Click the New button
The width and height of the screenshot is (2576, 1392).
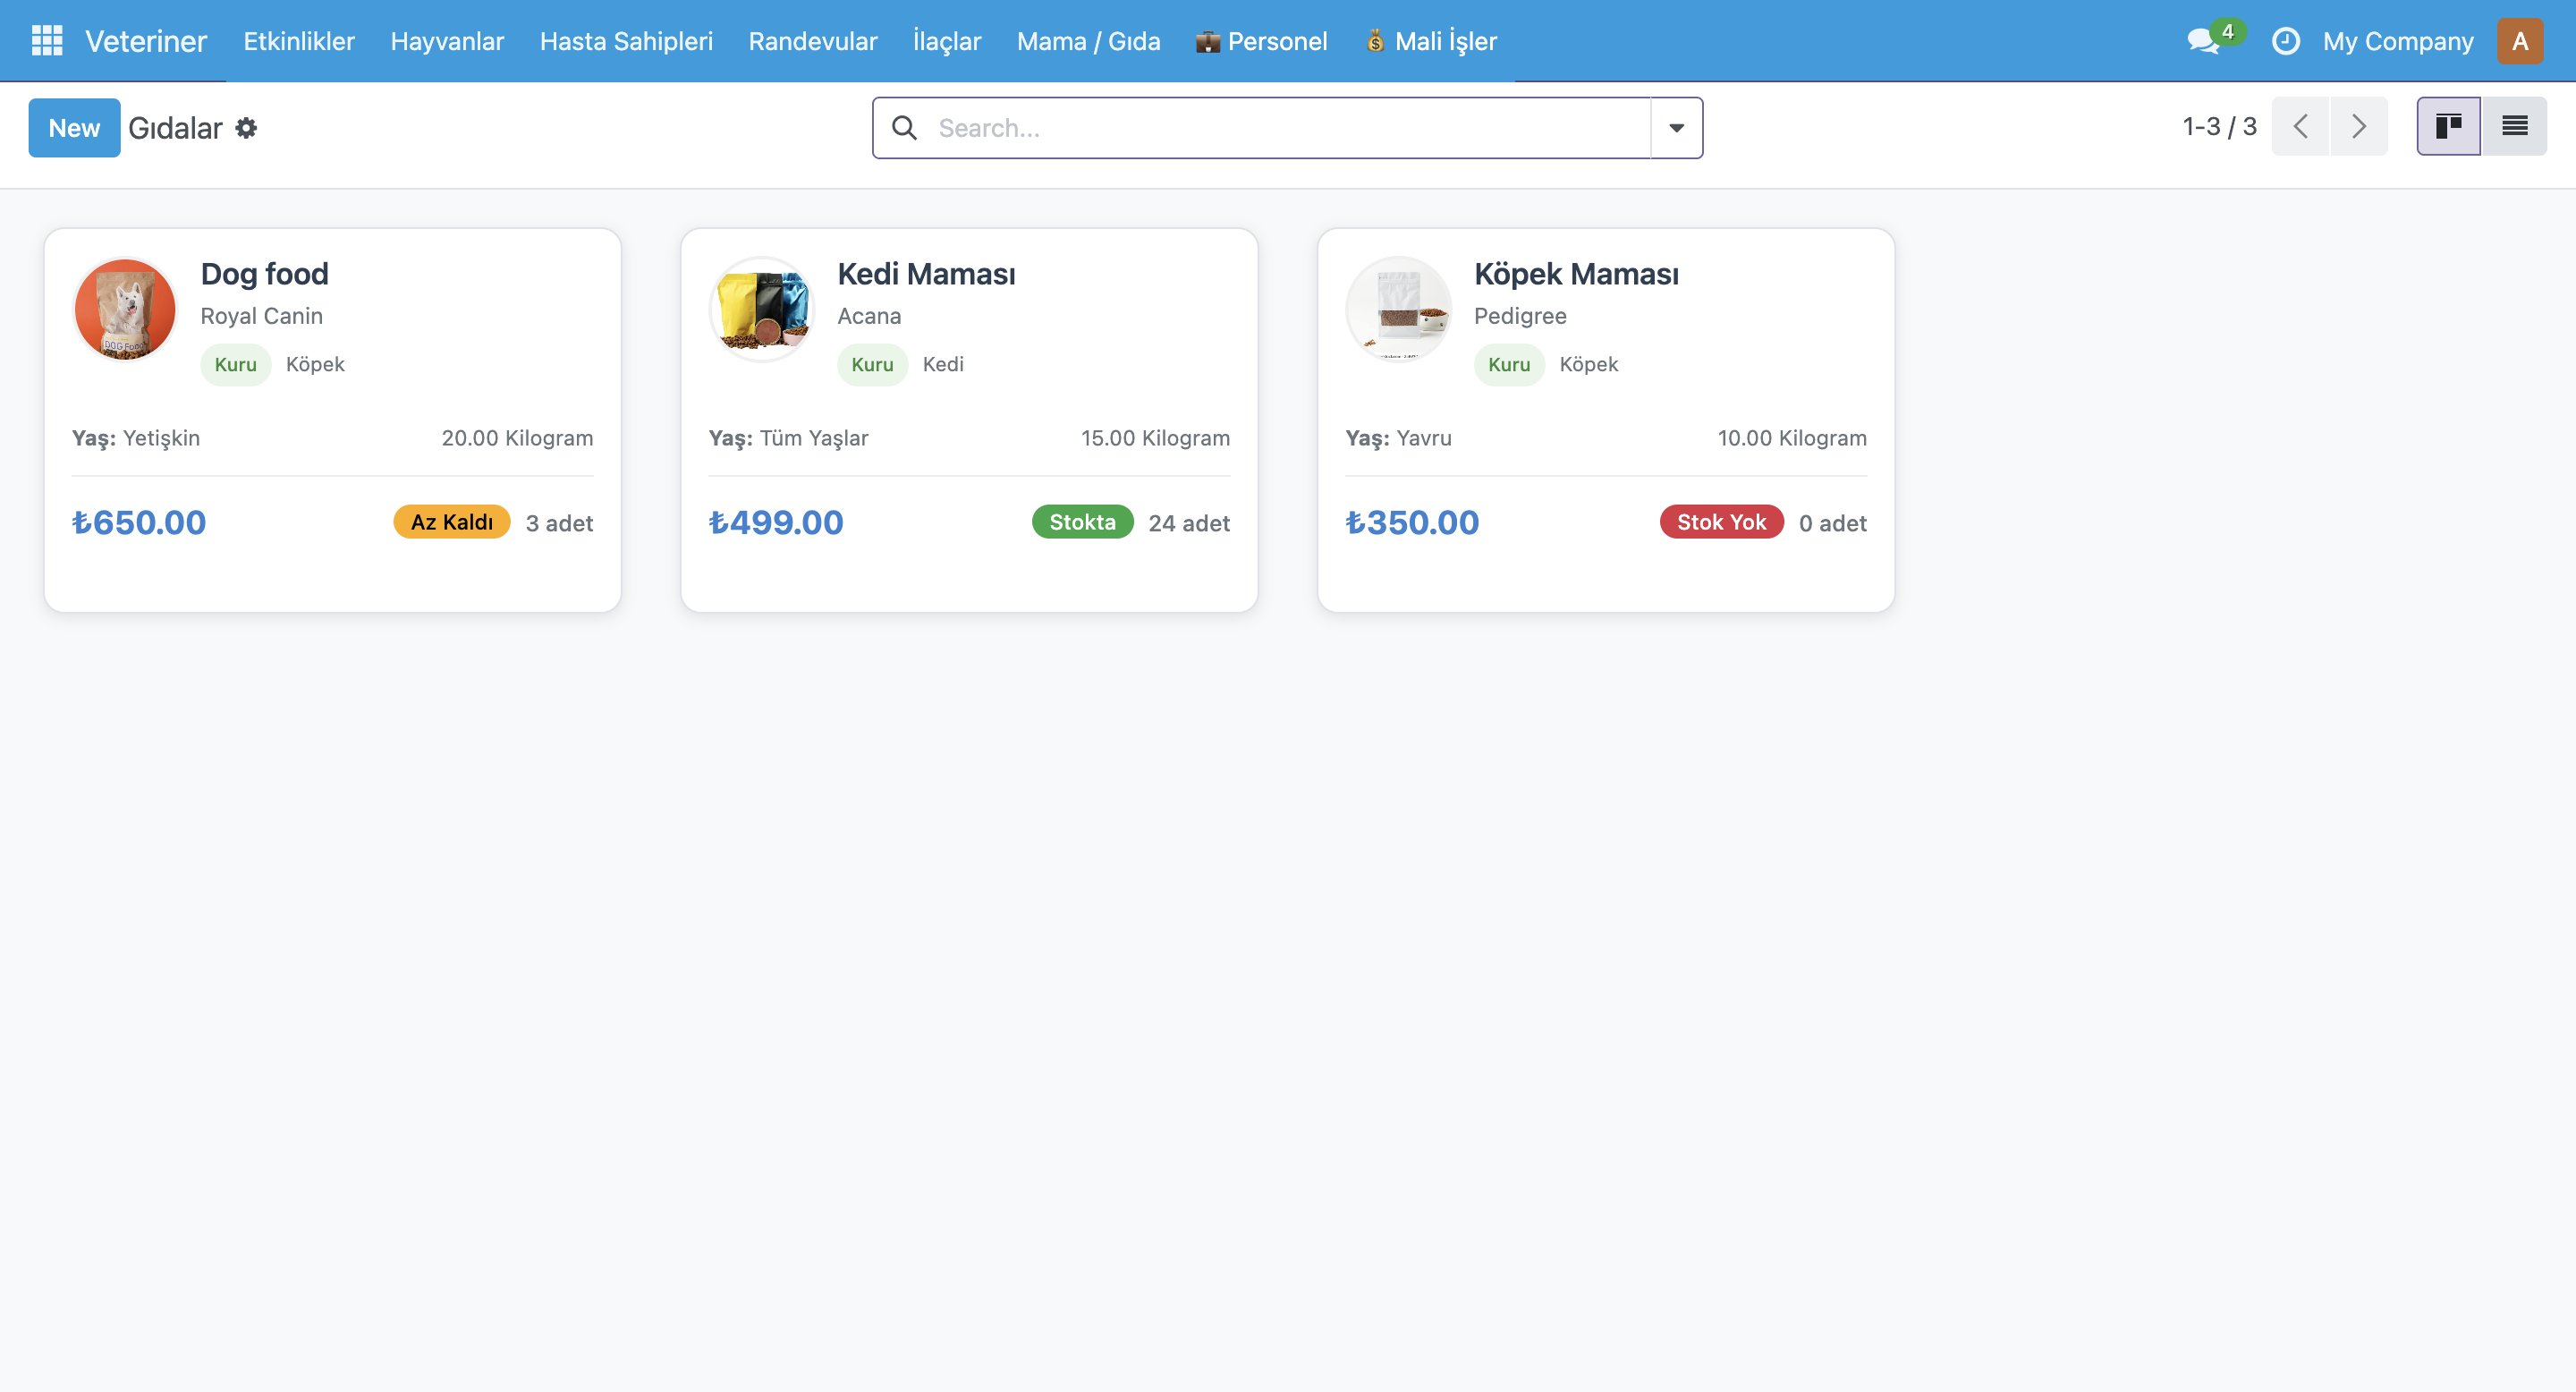(74, 128)
